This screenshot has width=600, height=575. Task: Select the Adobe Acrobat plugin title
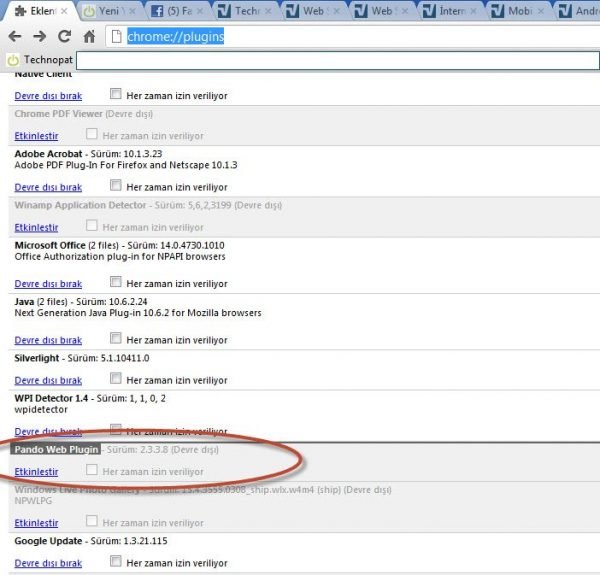(48, 154)
